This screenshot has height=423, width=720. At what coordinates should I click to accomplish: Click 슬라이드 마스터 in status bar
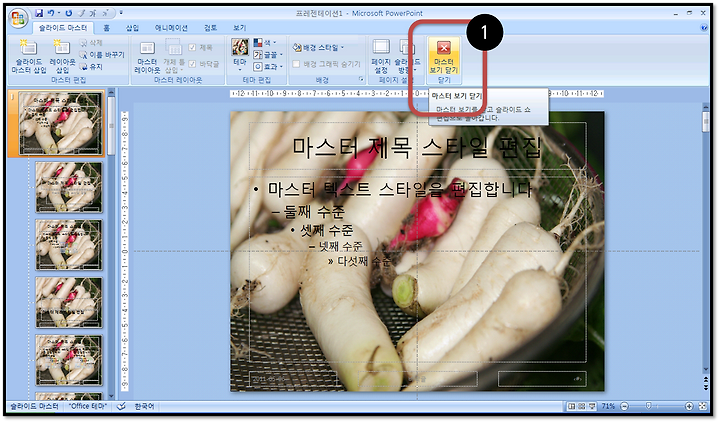(34, 406)
